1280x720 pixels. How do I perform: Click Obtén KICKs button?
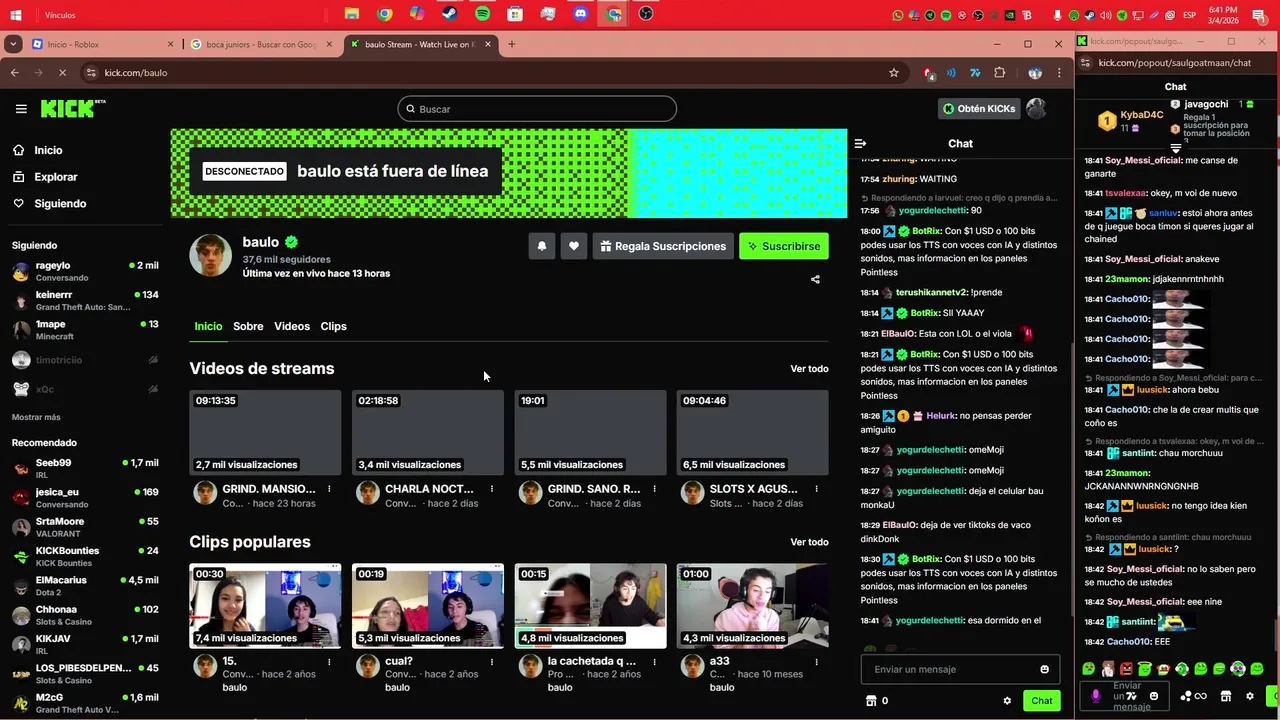(x=979, y=109)
